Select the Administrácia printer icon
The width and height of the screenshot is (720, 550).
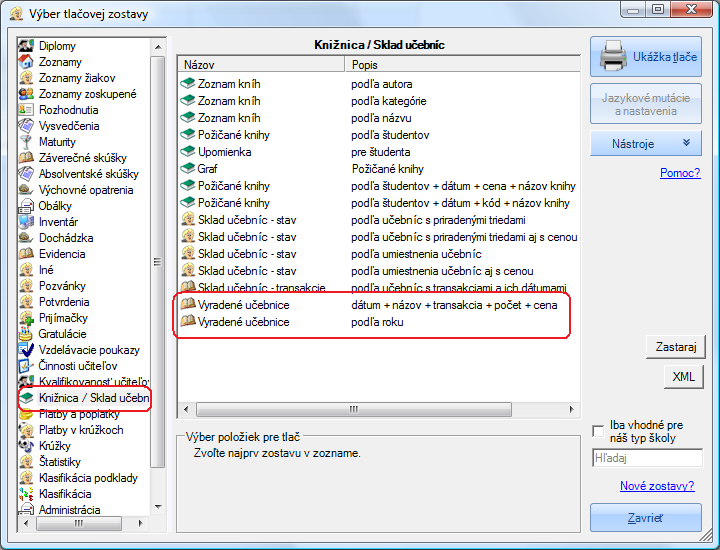[x=26, y=509]
